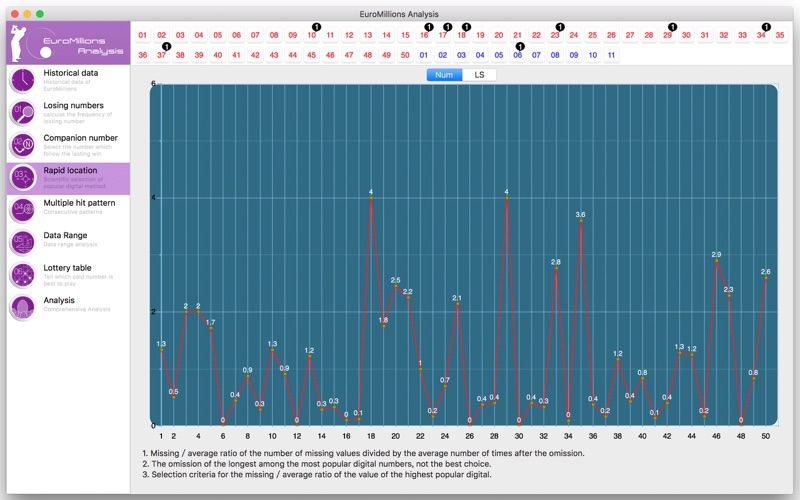Click x-axis label 50
This screenshot has height=500, width=800.
(766, 436)
